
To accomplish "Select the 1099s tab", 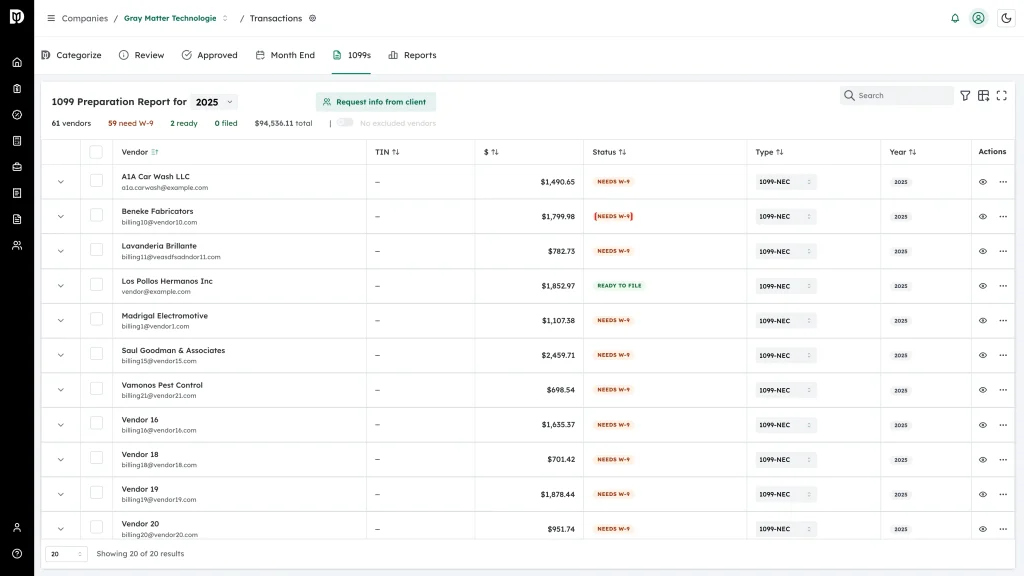I will pos(351,56).
